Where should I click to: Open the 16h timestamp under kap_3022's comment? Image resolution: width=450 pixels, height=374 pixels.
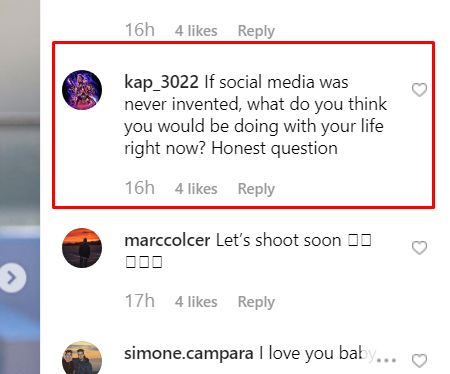pyautogui.click(x=140, y=188)
